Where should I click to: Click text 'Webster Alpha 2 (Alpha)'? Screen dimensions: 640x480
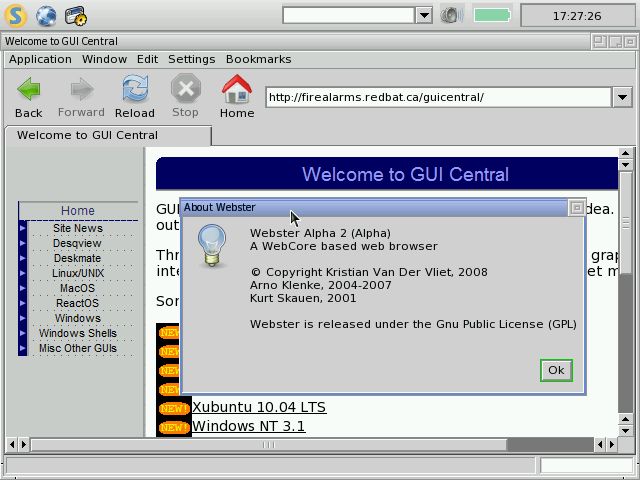320,233
